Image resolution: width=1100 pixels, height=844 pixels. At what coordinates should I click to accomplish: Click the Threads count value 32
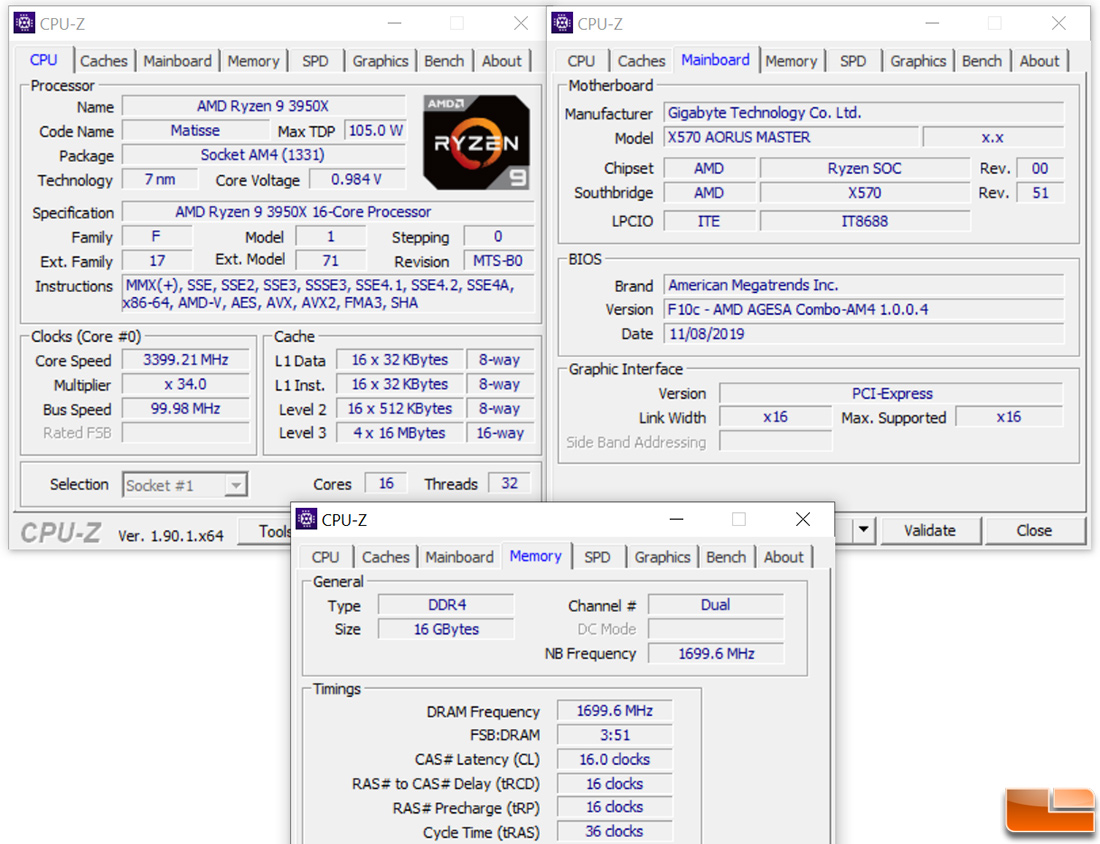tap(509, 483)
